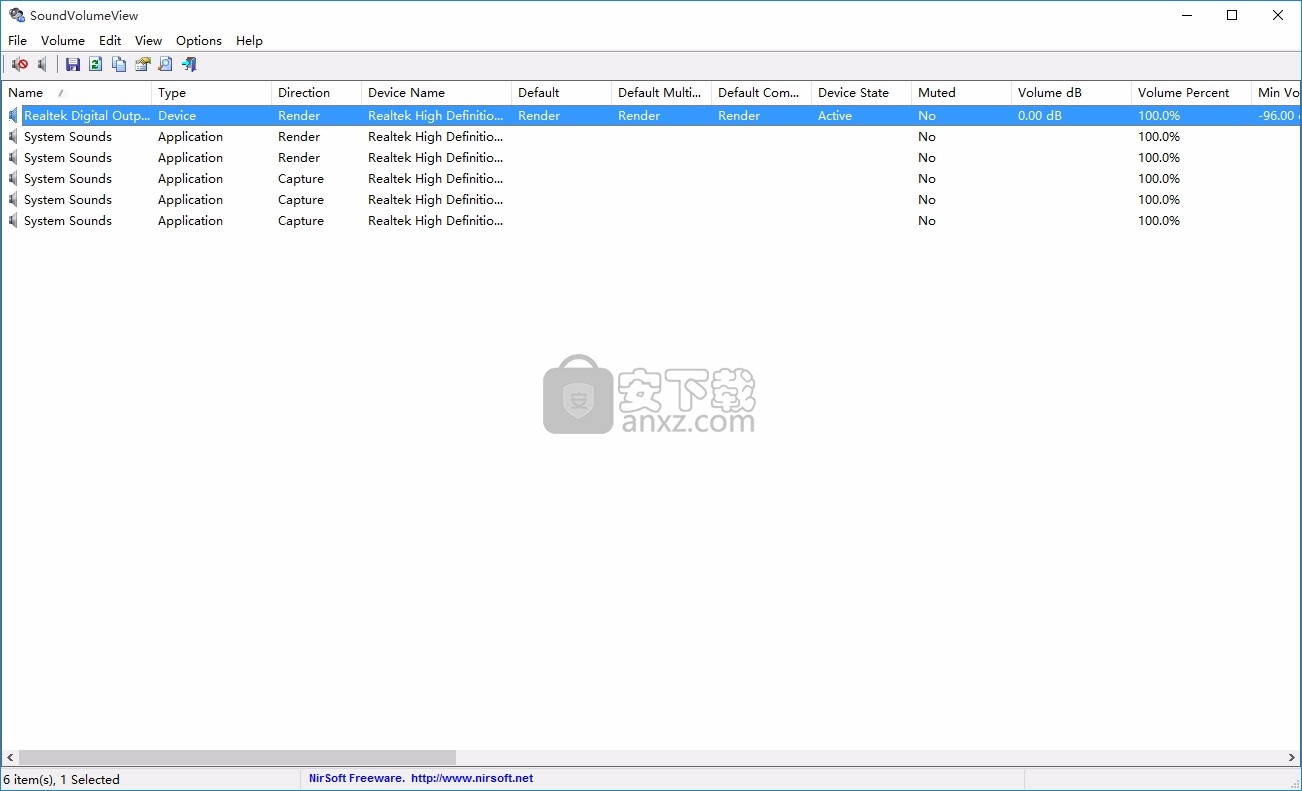Image resolution: width=1302 pixels, height=791 pixels.
Task: Click the horizontal scrollbar right arrow
Action: click(x=1292, y=758)
